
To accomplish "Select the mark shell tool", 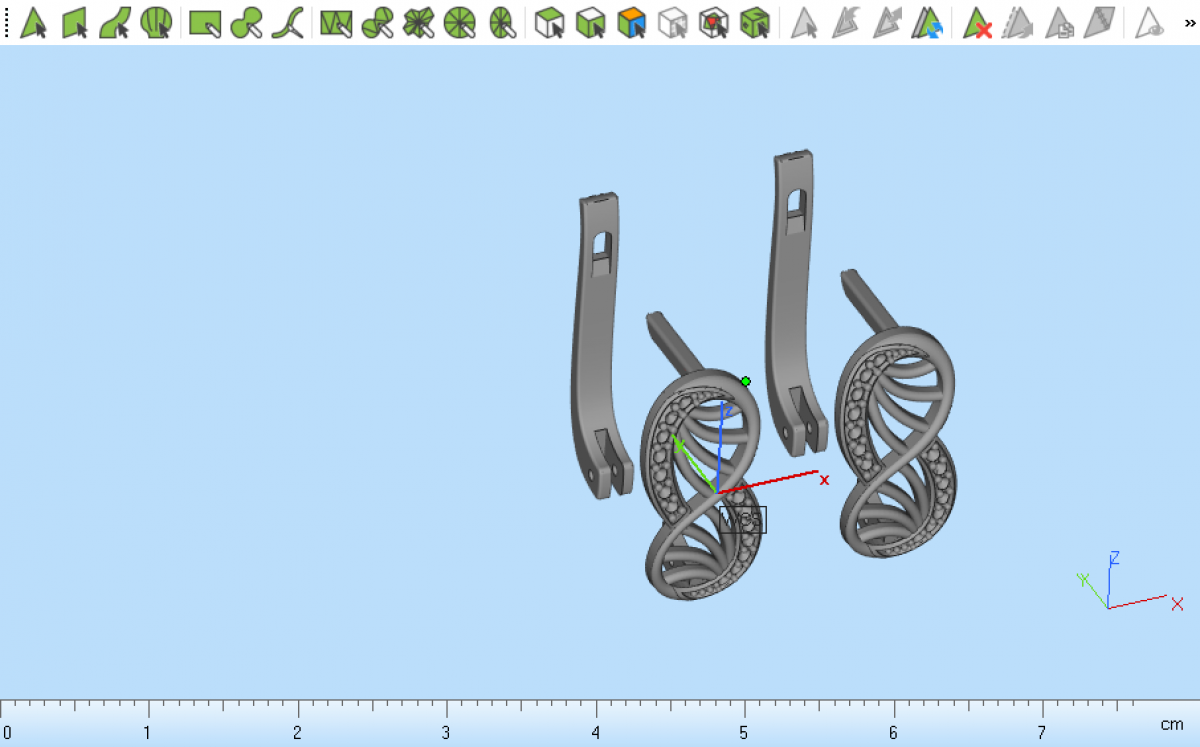I will coord(155,22).
